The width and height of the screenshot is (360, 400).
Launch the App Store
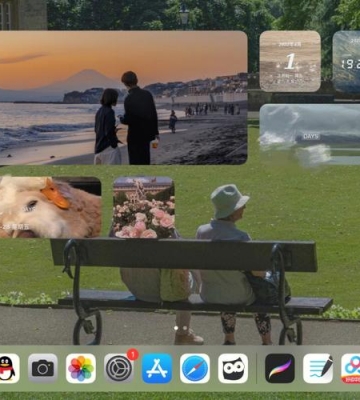[157, 368]
